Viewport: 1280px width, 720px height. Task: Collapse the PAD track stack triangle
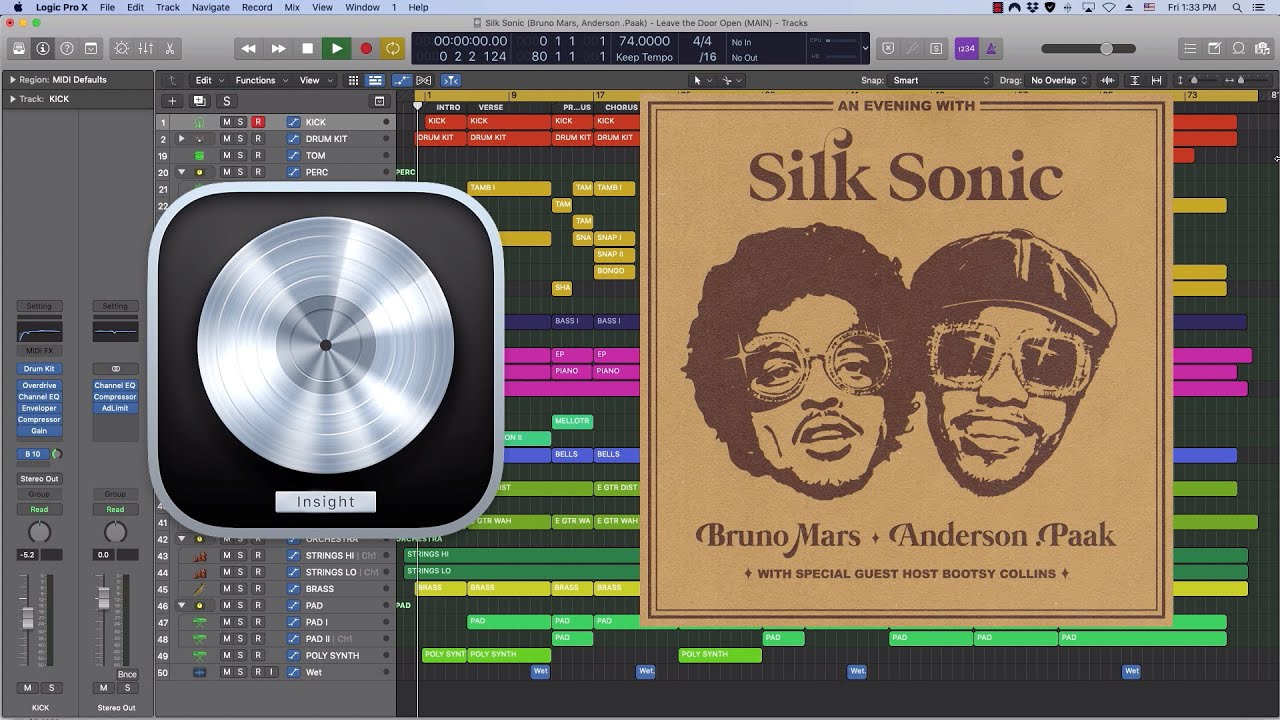pyautogui.click(x=181, y=605)
